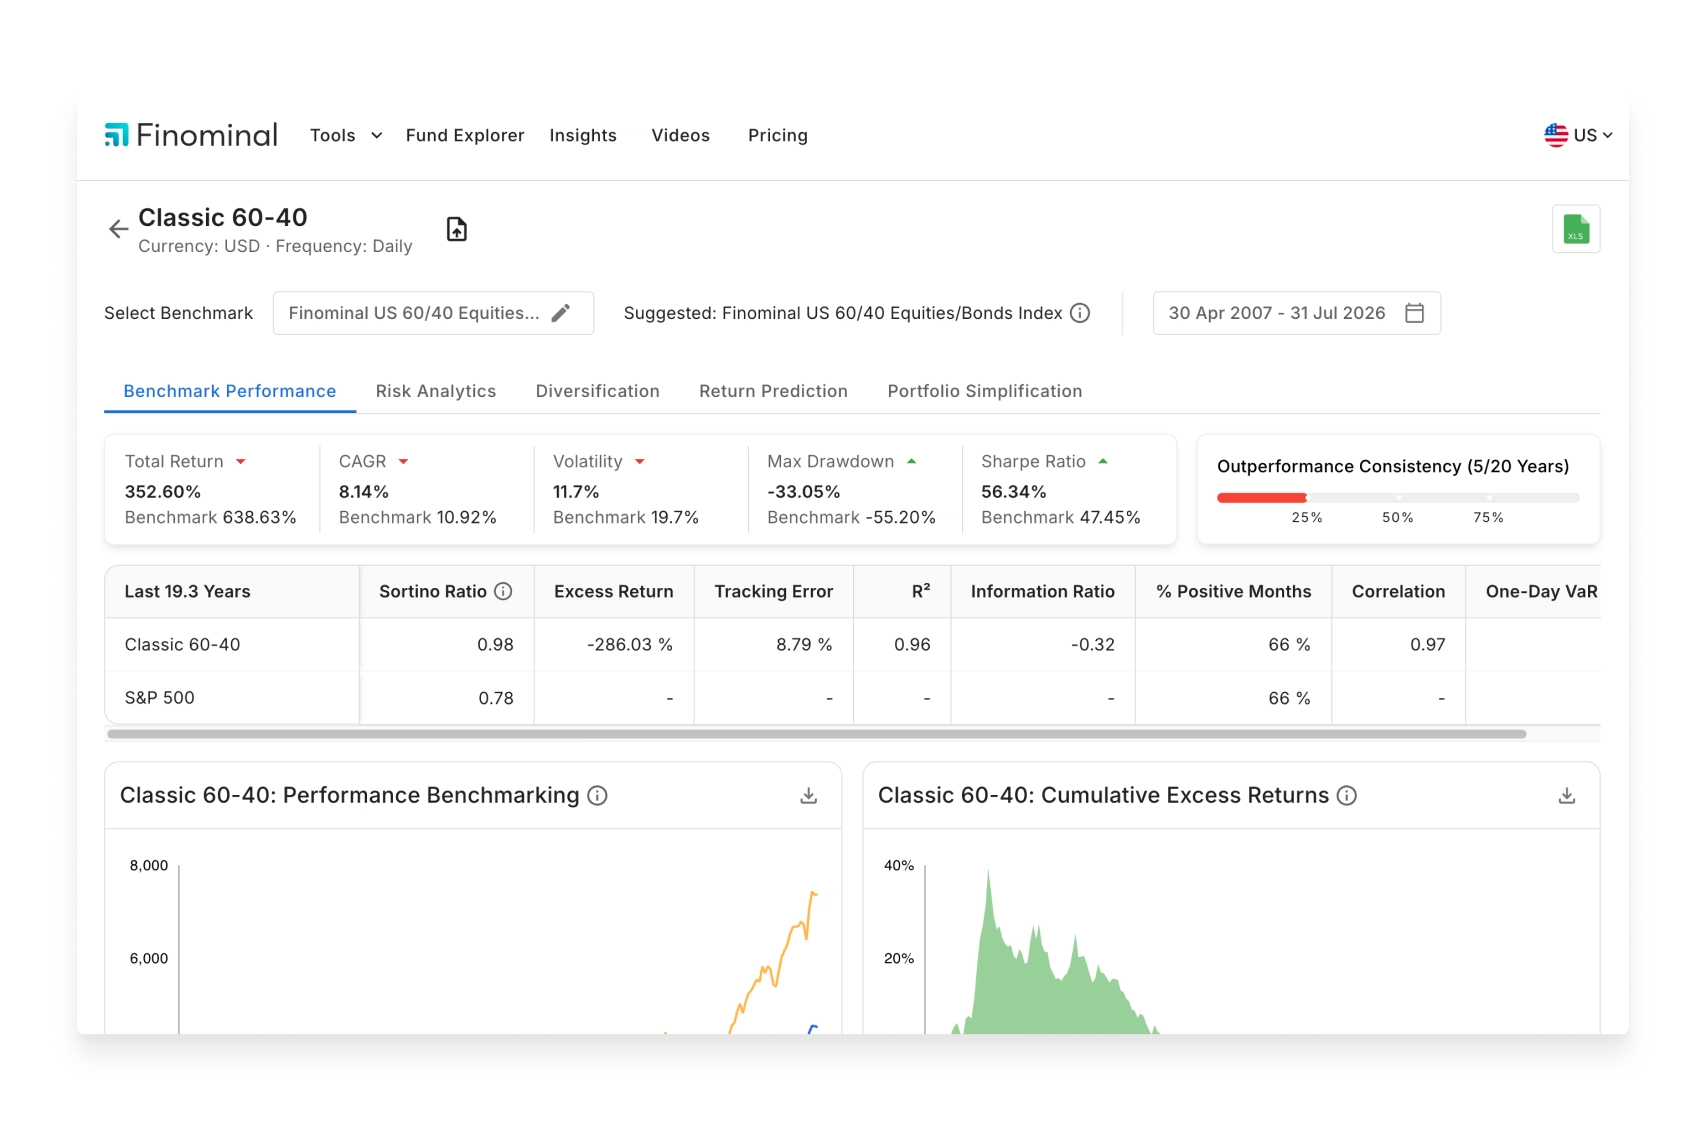
Task: Click the Sharpe Ratio green up arrow
Action: point(1103,461)
